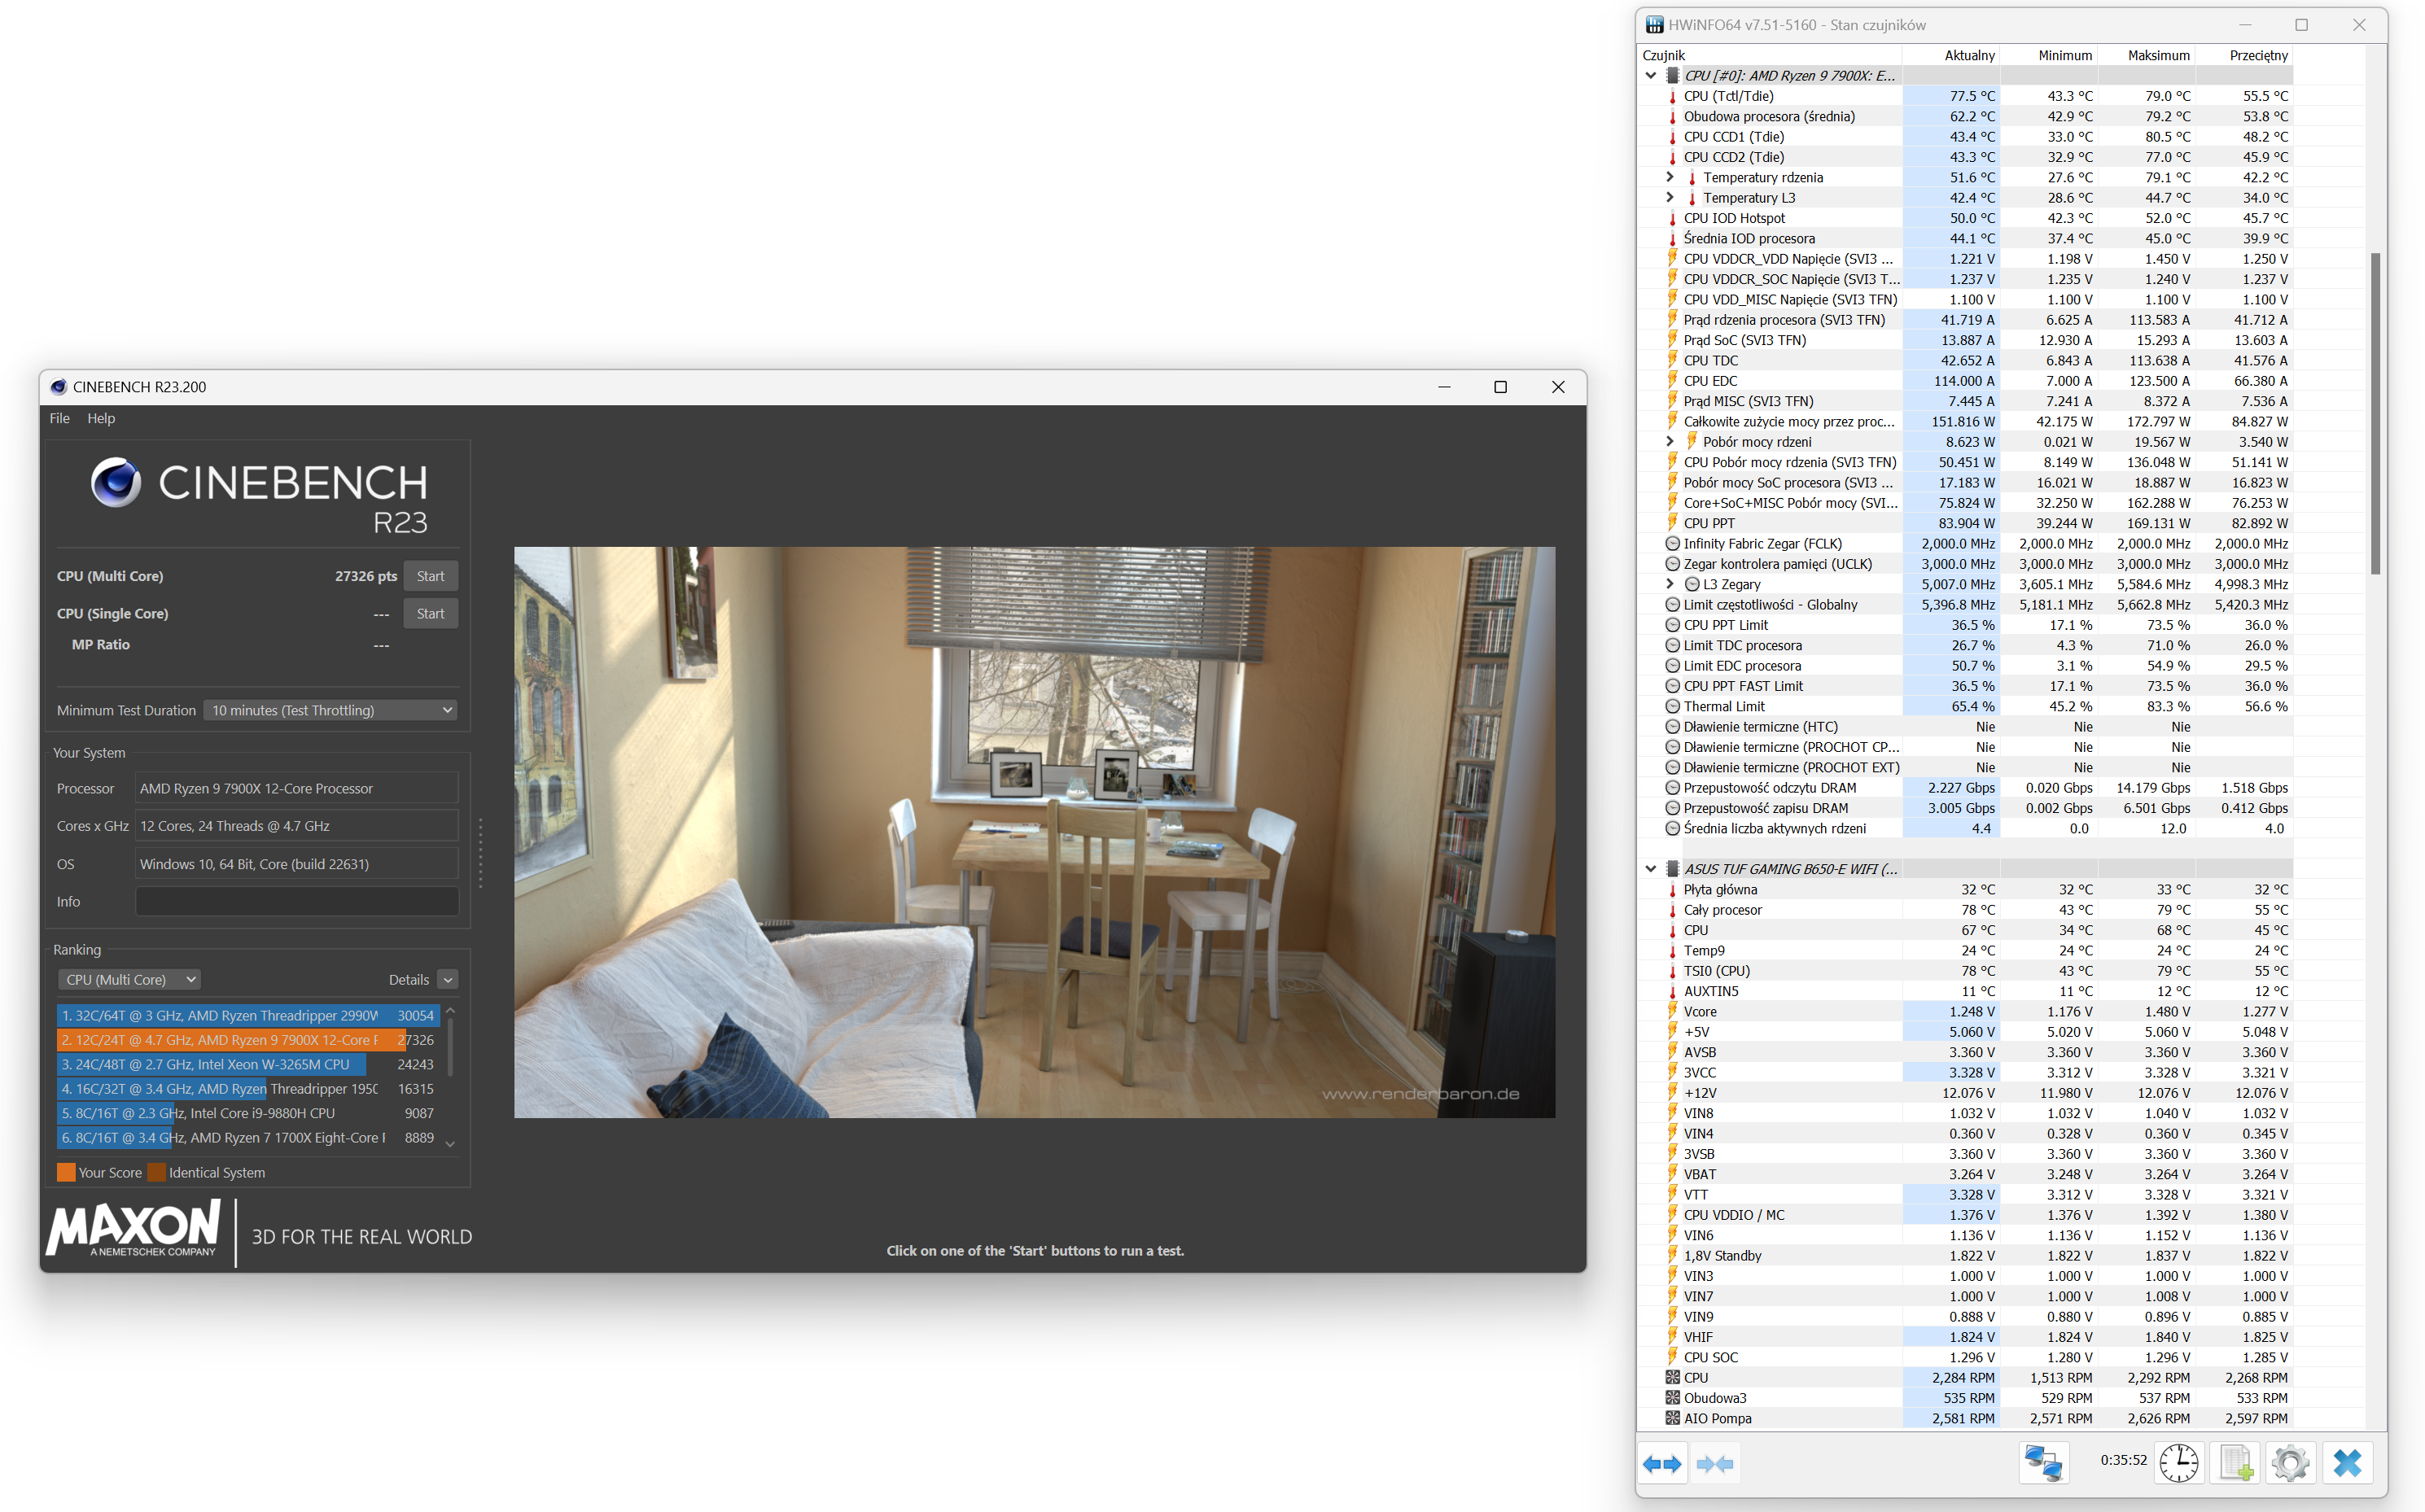Image resolution: width=2425 pixels, height=1512 pixels.
Task: Expand the L3 Zegary sensor row
Action: [1669, 584]
